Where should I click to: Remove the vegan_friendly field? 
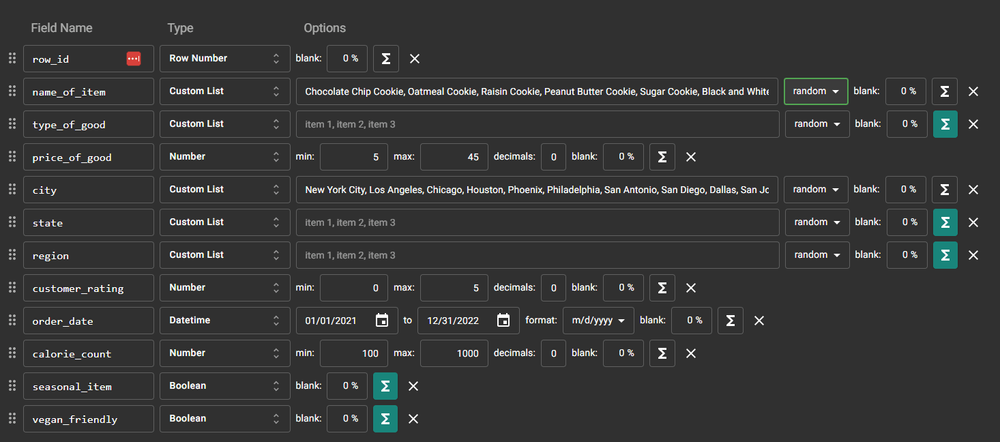coord(413,419)
